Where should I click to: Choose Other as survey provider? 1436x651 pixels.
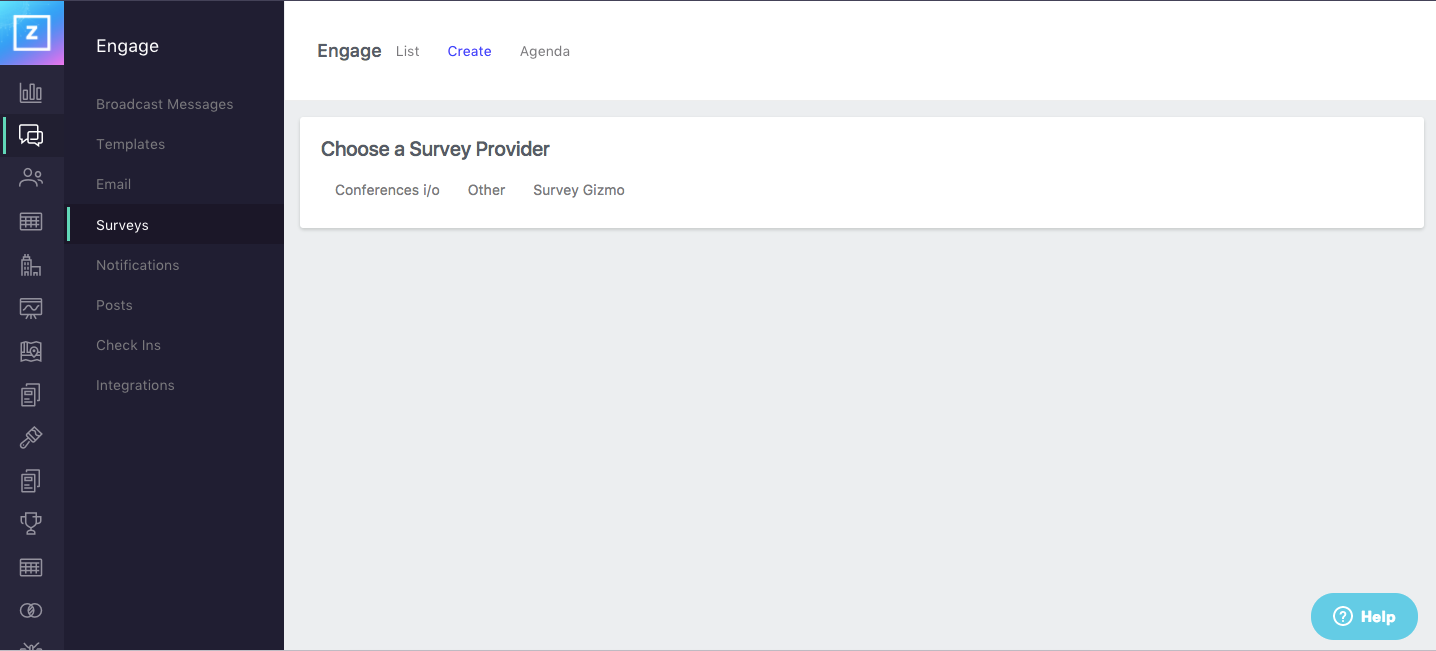tap(486, 190)
